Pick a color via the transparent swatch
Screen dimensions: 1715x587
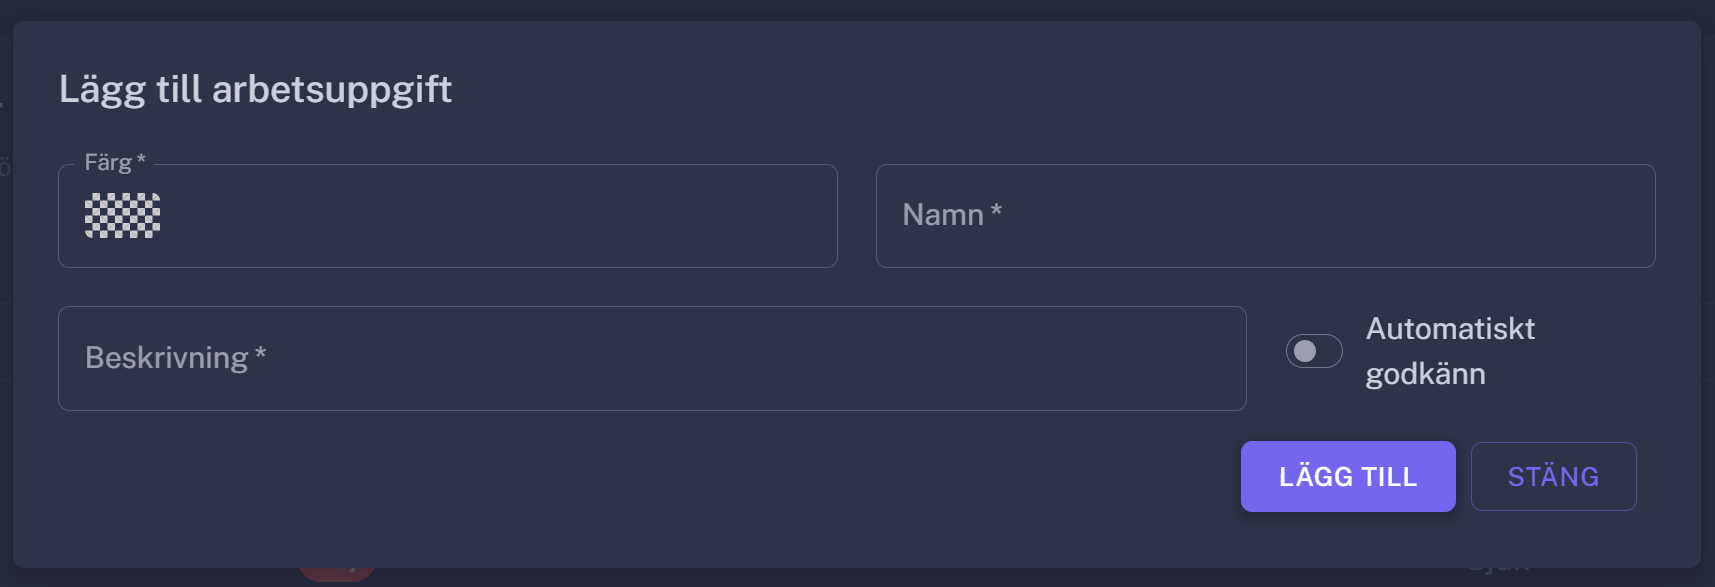[x=122, y=215]
